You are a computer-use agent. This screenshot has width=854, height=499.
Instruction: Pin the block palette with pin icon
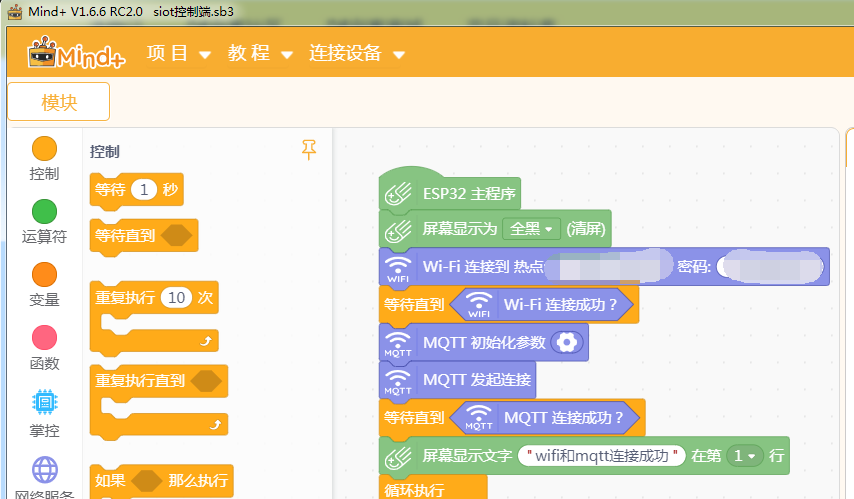point(309,149)
